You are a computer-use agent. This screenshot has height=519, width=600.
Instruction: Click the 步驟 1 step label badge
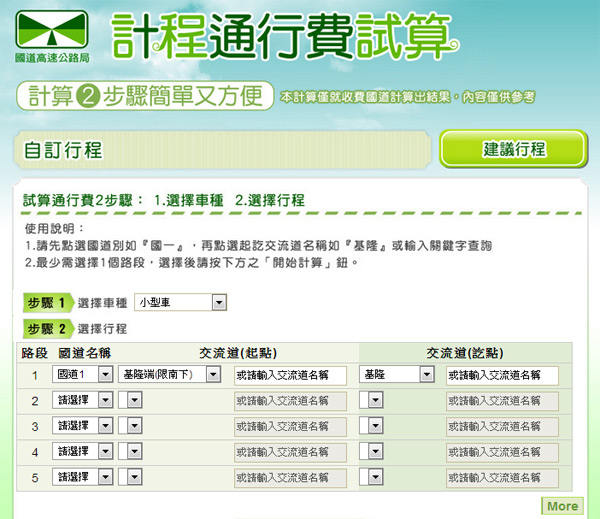47,303
